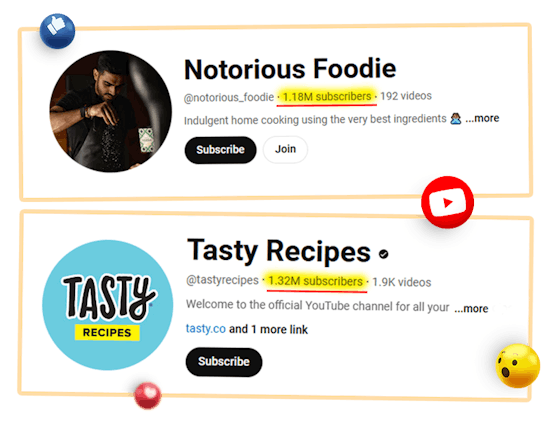Viewport: 548px width, 432px height.
Task: Open the Notorious Foodie profile picture
Action: coord(111,111)
